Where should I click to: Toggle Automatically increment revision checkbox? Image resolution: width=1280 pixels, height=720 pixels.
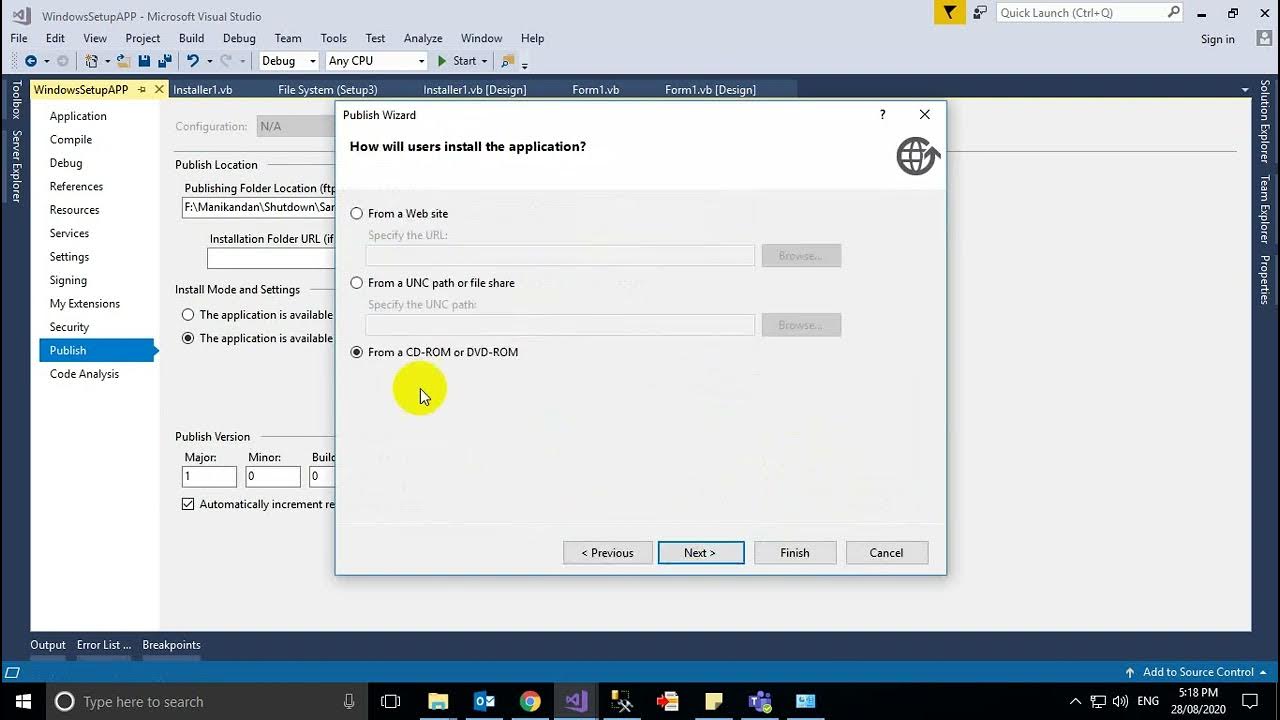tap(188, 504)
